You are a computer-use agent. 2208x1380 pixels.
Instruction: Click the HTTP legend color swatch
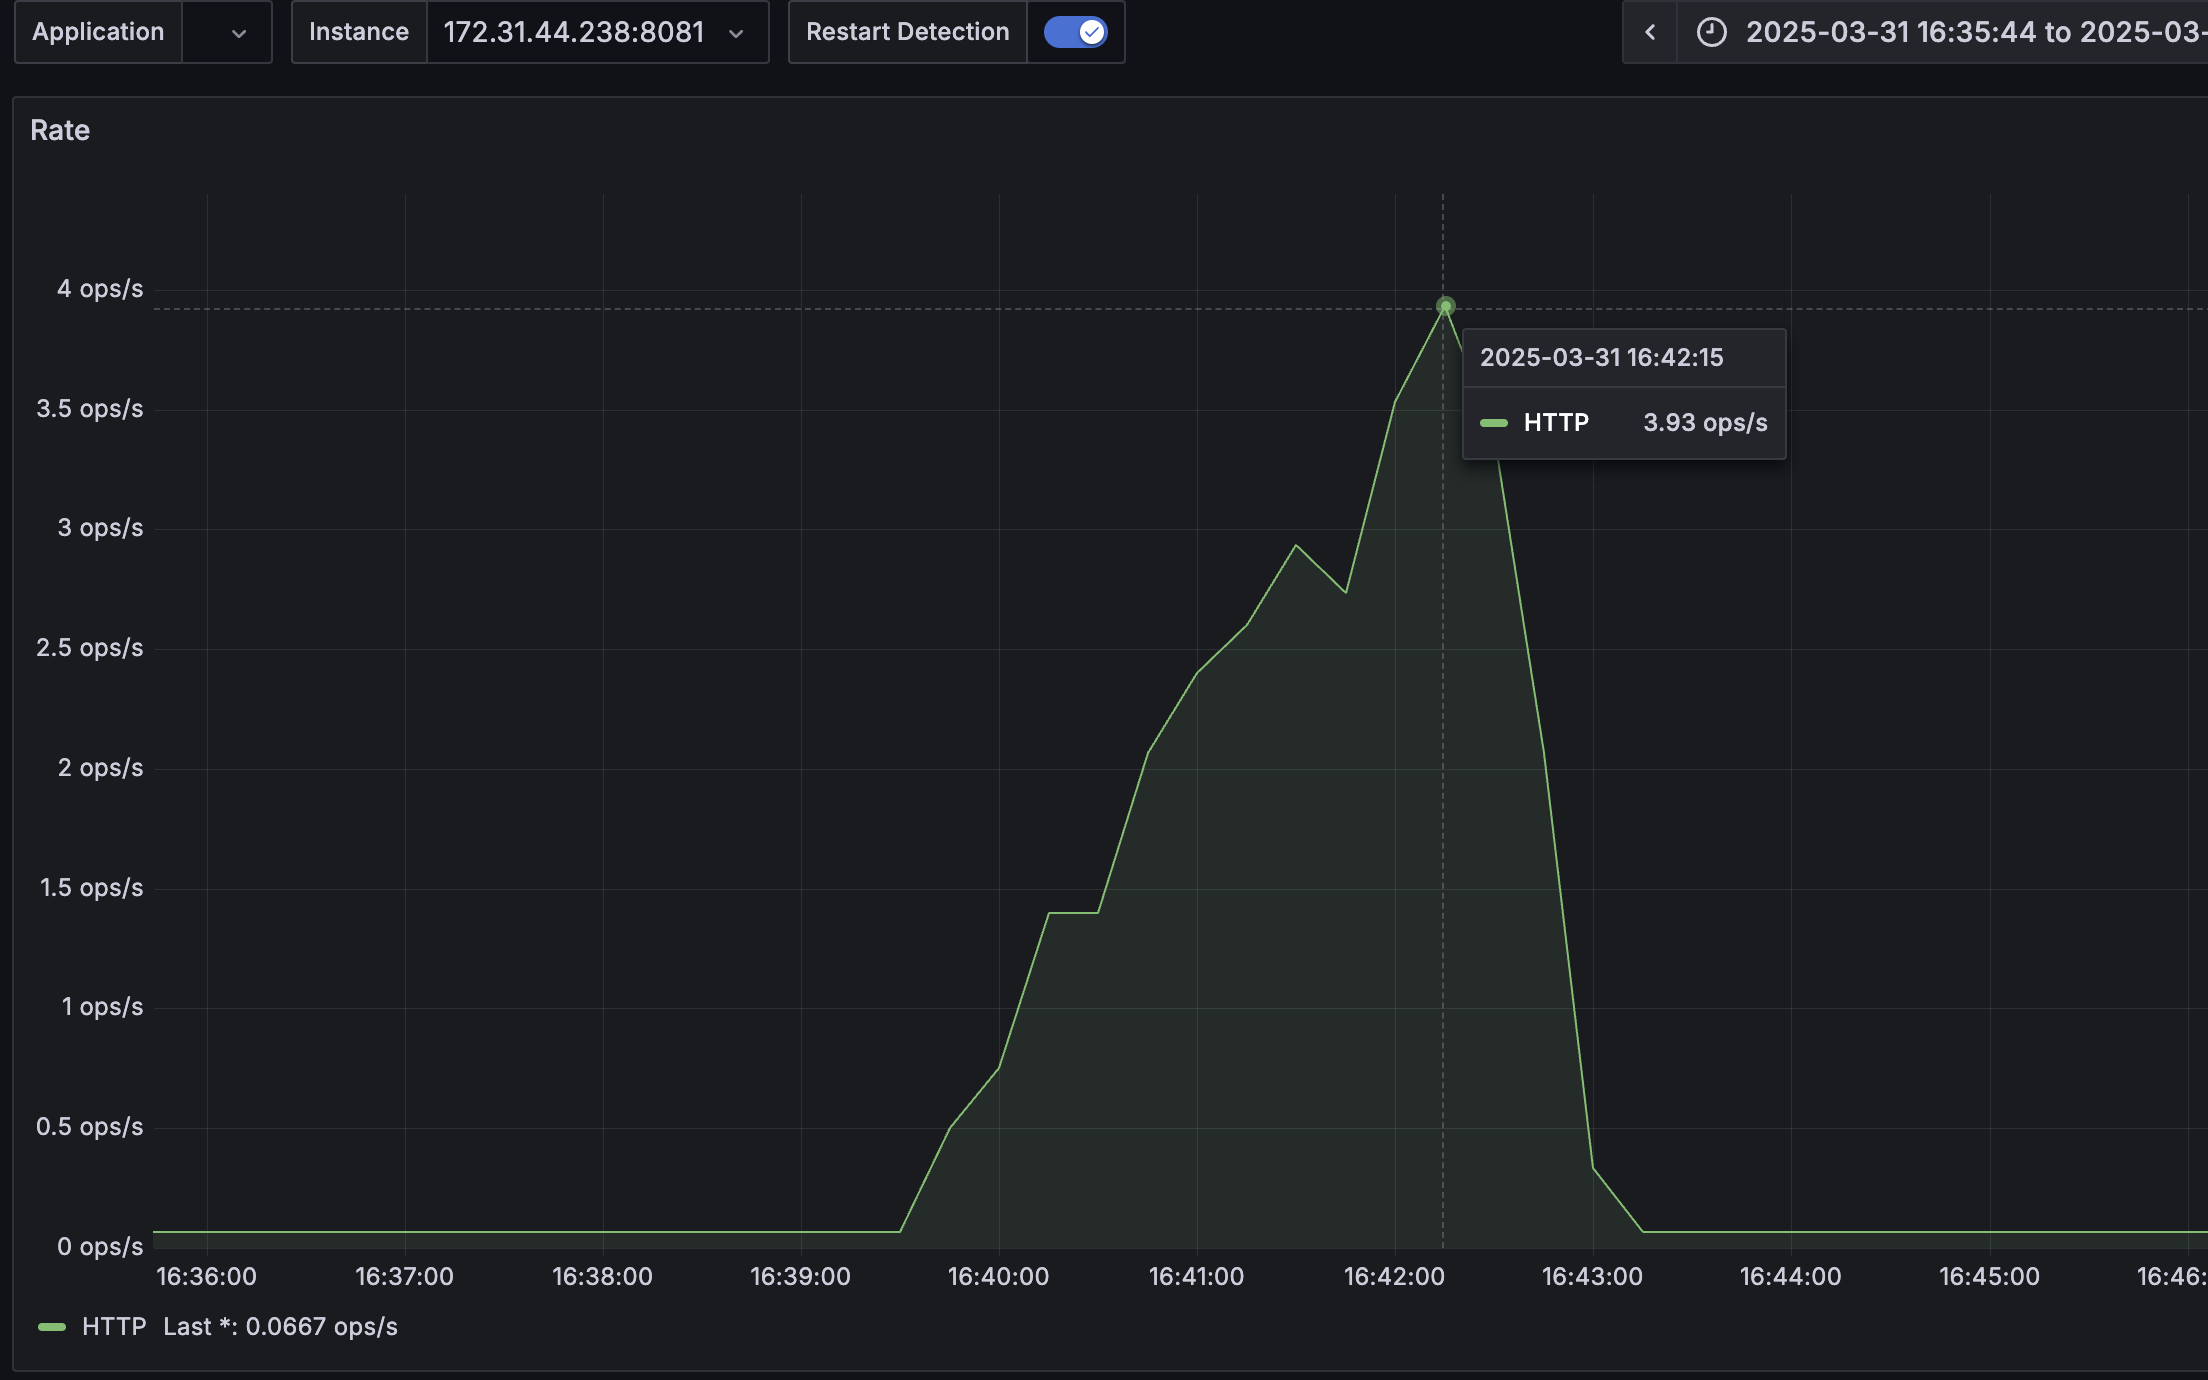pyautogui.click(x=52, y=1327)
